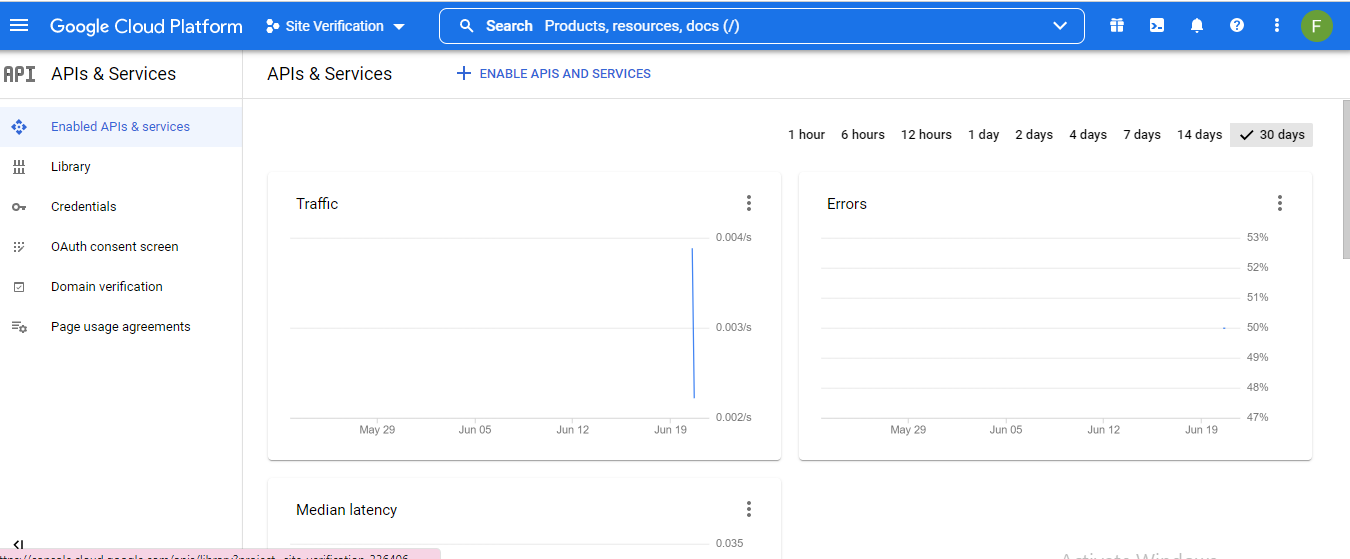Open Page usage agreements
The image size is (1350, 559).
(120, 327)
